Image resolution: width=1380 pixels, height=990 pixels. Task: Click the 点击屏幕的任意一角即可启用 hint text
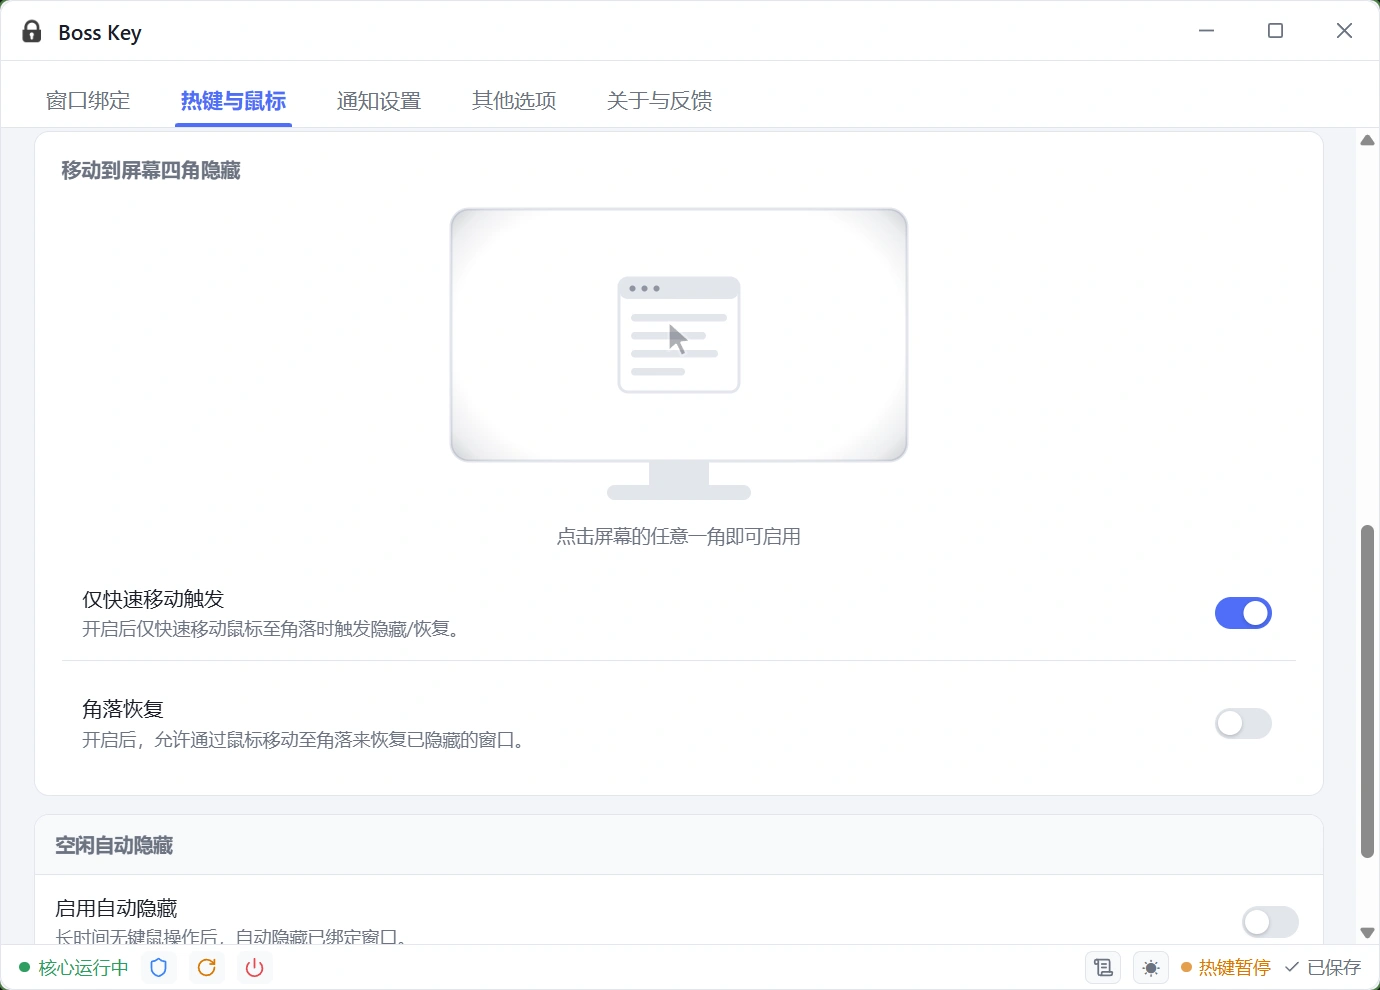(679, 537)
